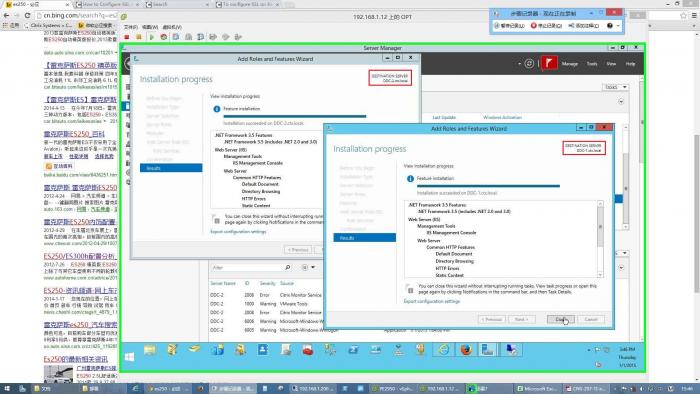Click the Previous button in back wizard
The width and height of the screenshot is (700, 394).
point(298,250)
